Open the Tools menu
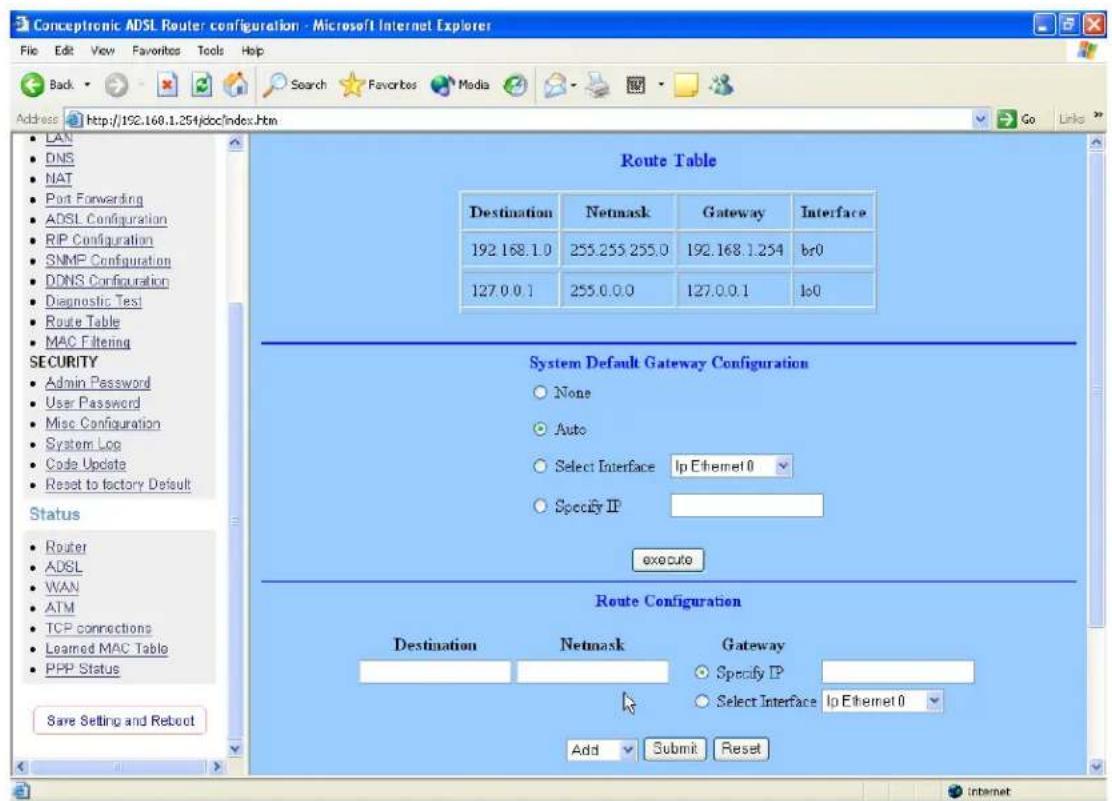Screen dimensions: 1112x801 point(210,50)
